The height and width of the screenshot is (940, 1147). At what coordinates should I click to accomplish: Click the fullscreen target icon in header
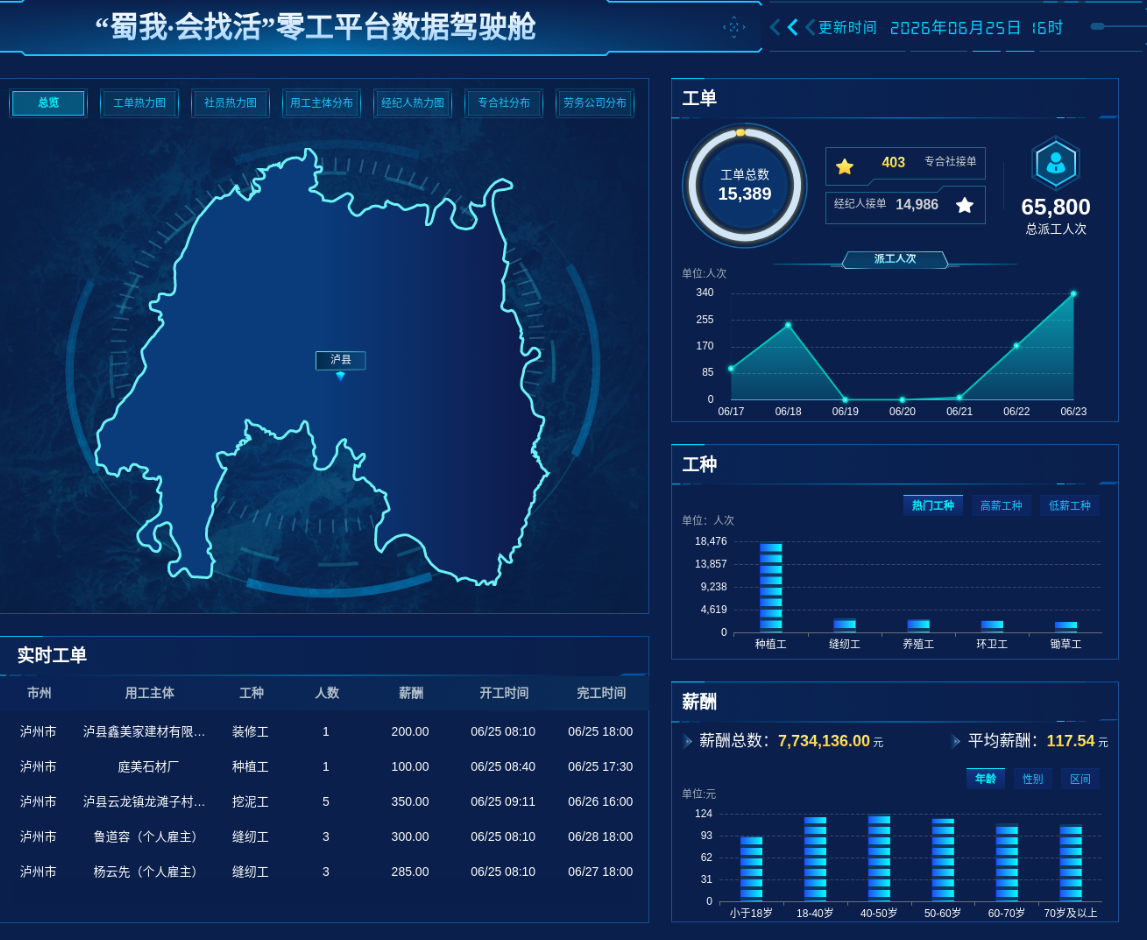(x=734, y=27)
